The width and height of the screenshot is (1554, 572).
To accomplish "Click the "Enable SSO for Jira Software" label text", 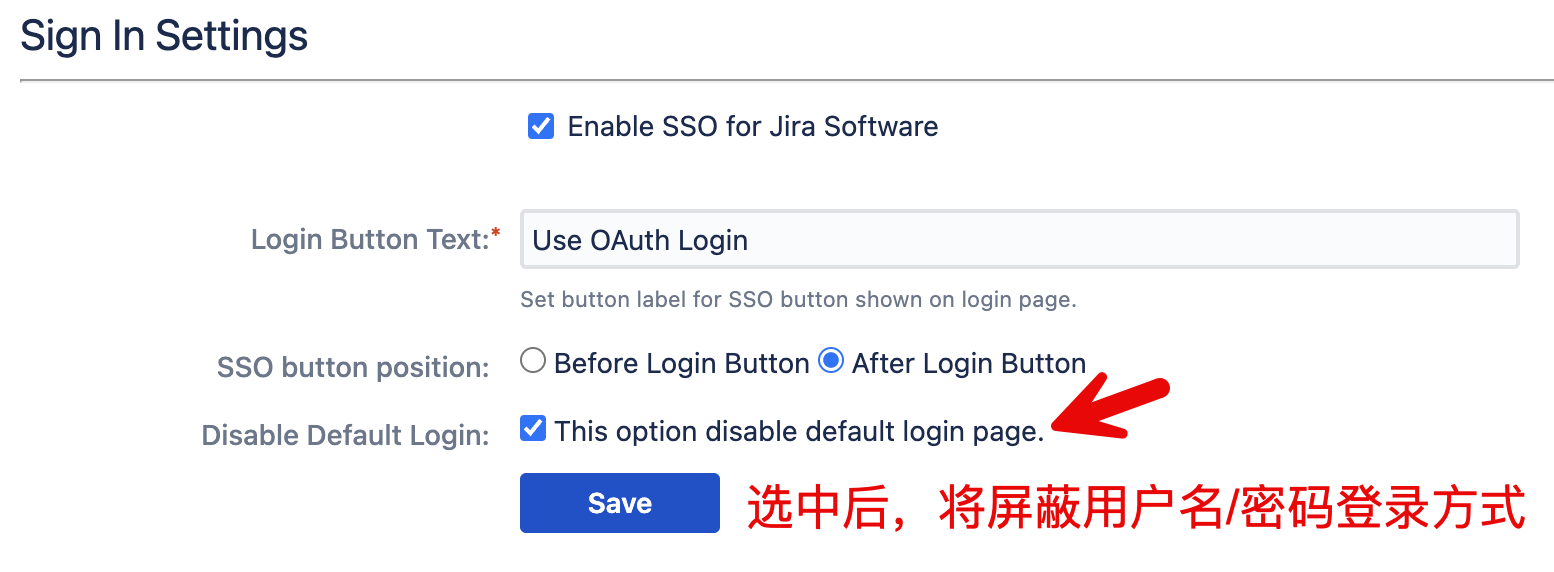I will (752, 127).
